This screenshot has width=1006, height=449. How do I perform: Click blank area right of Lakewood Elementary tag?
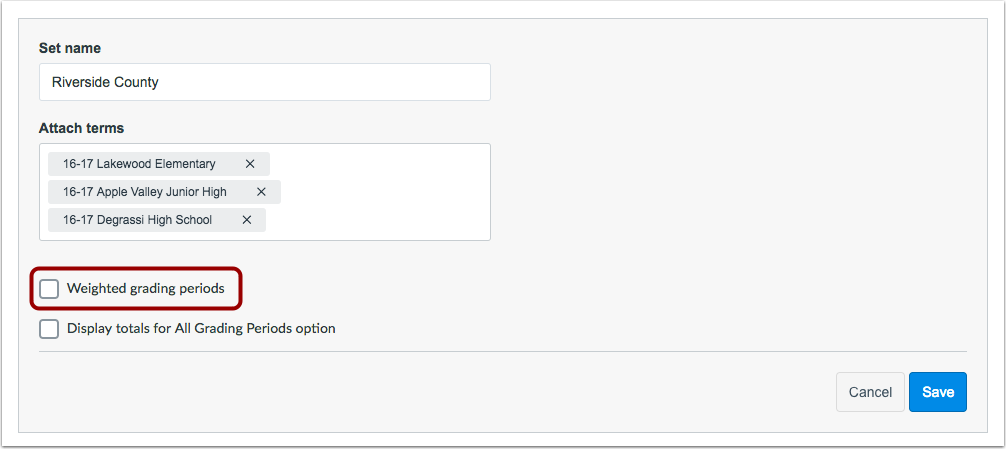[380, 164]
